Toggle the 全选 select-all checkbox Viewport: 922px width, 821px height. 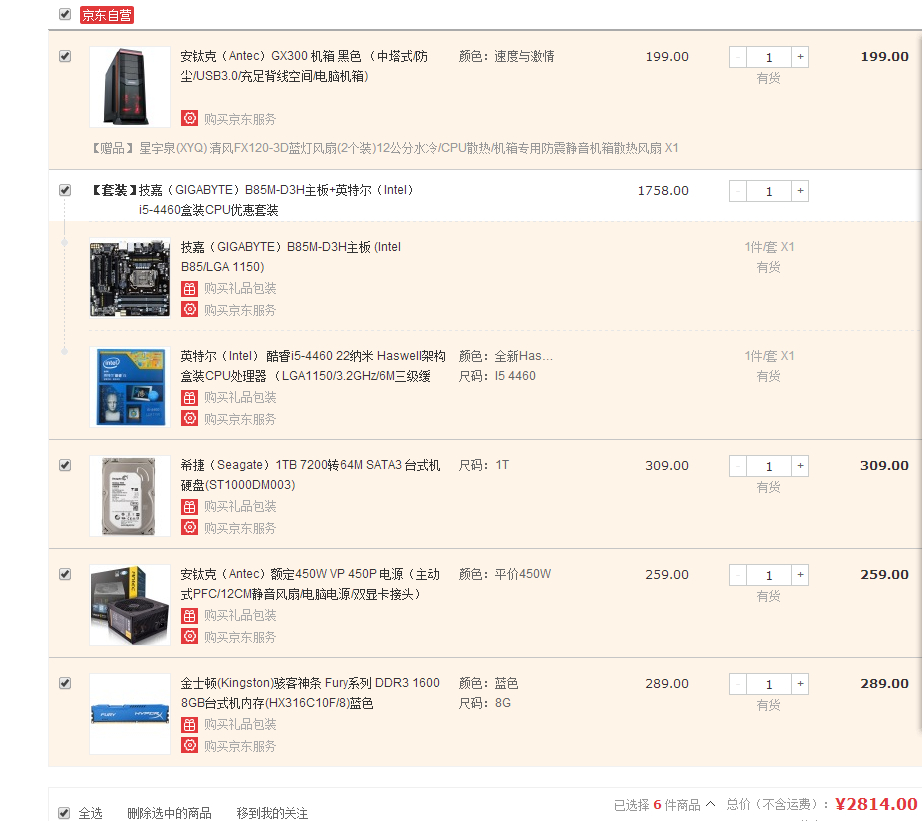pyautogui.click(x=64, y=813)
